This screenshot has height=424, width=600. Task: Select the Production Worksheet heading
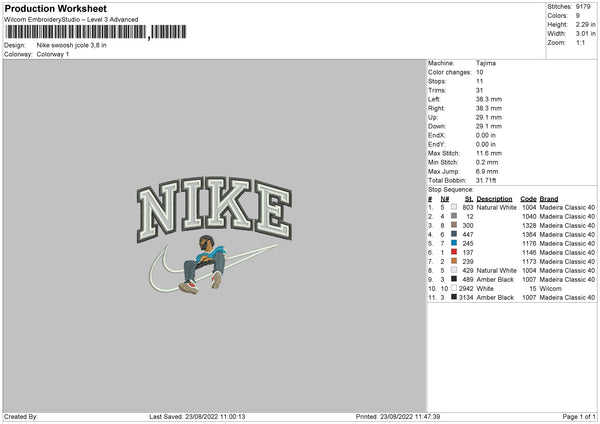[55, 8]
